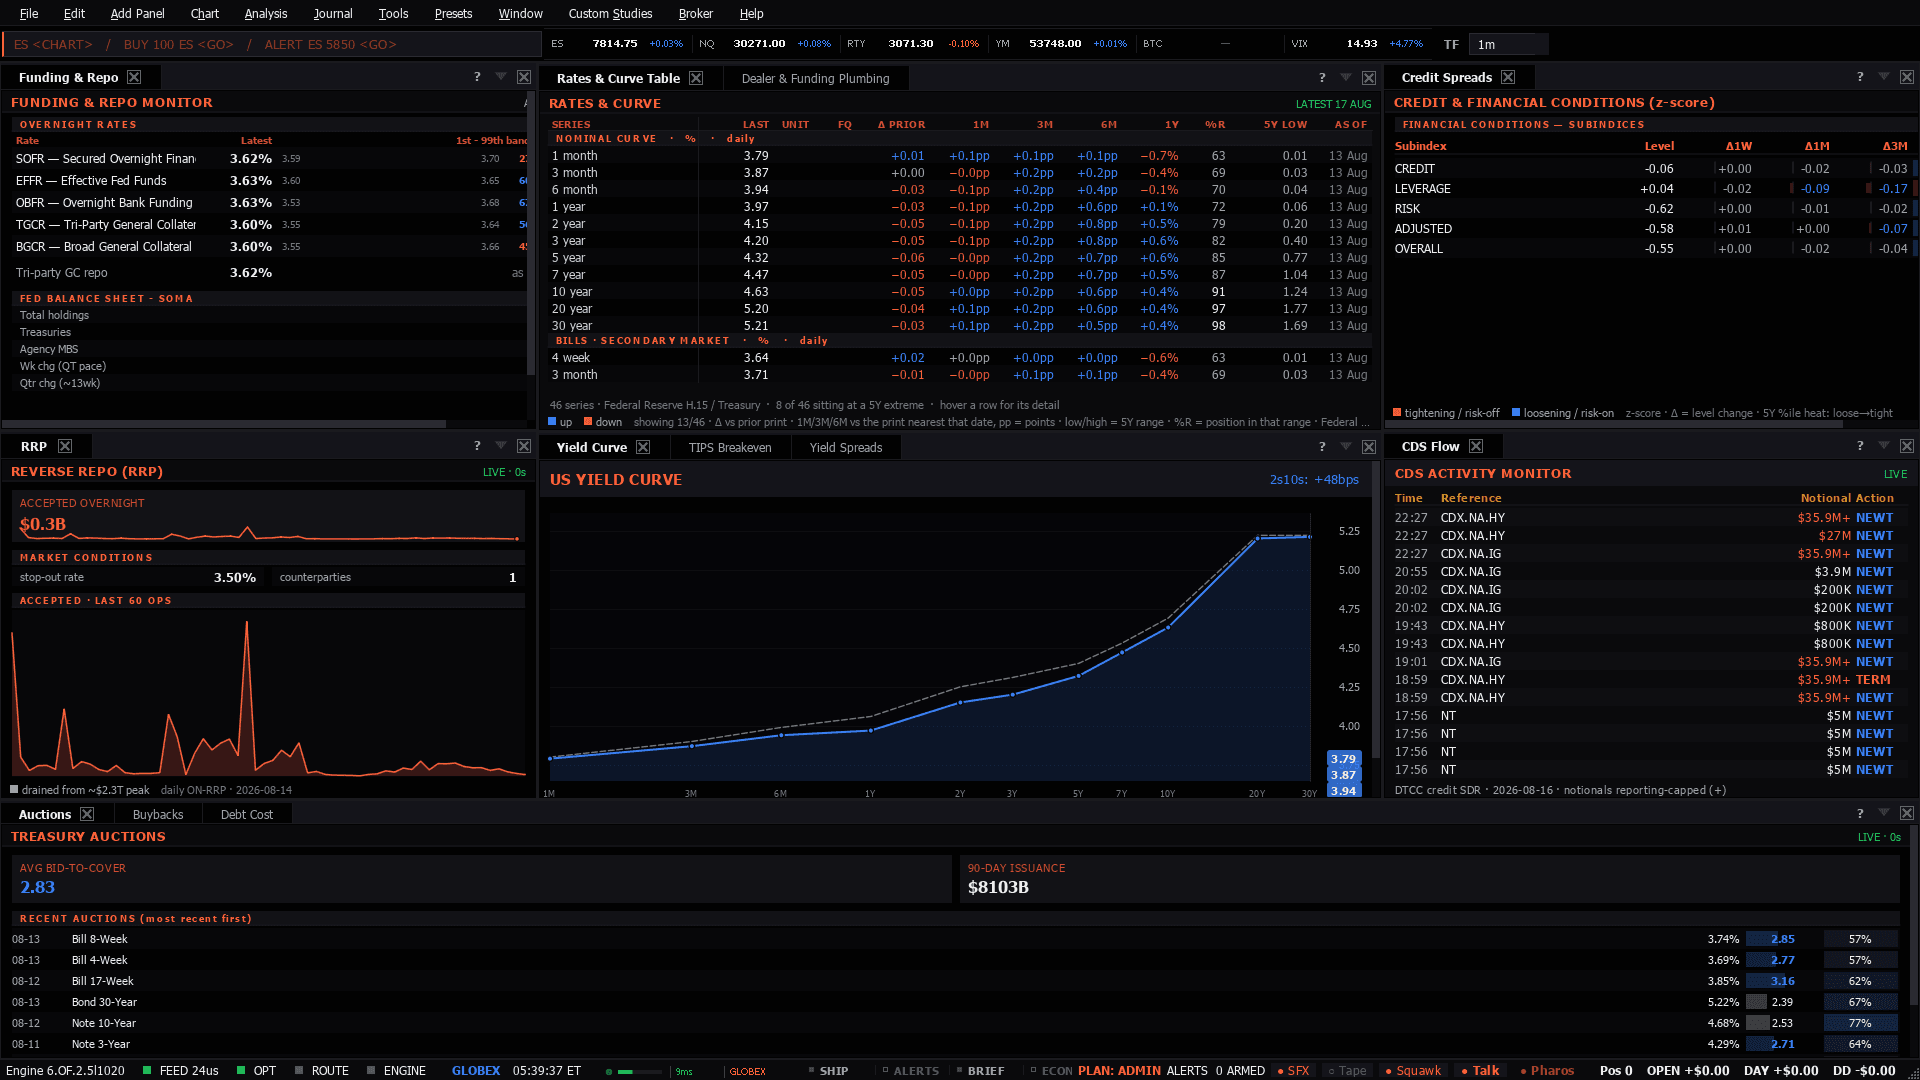
Task: Click the Credit Spreads horizontal scrollbar
Action: pyautogui.click(x=1614, y=424)
